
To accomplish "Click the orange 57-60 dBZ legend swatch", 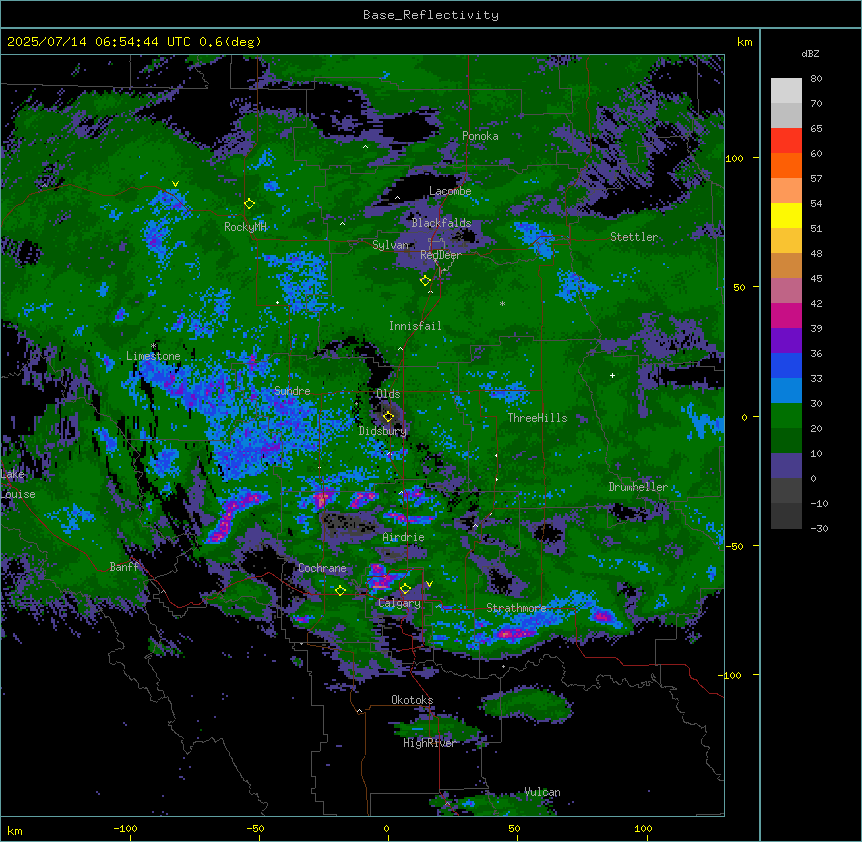I will point(786,165).
